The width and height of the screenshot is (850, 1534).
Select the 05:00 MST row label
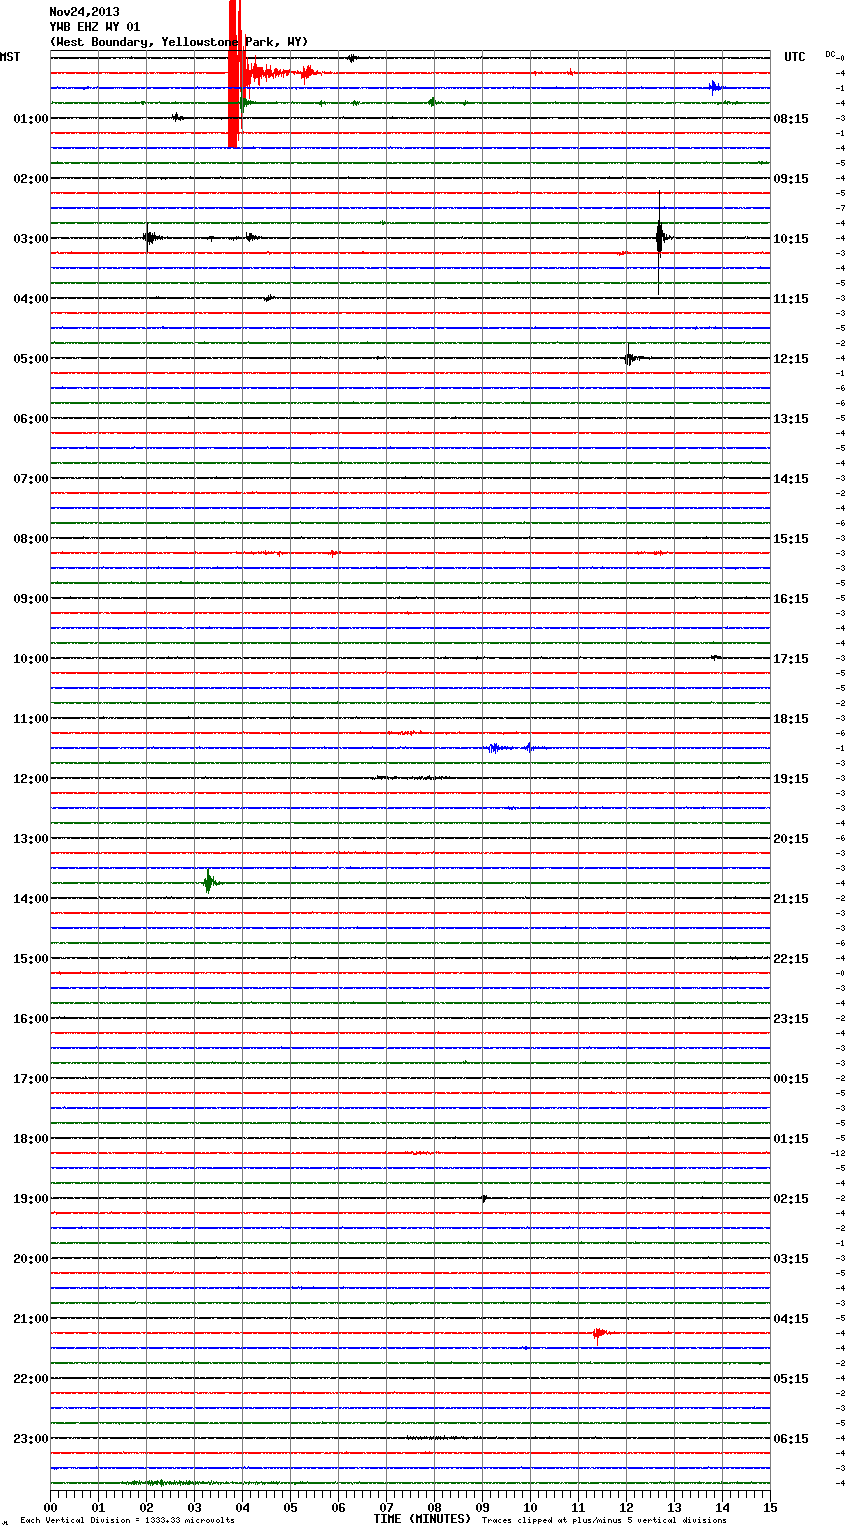(31, 358)
